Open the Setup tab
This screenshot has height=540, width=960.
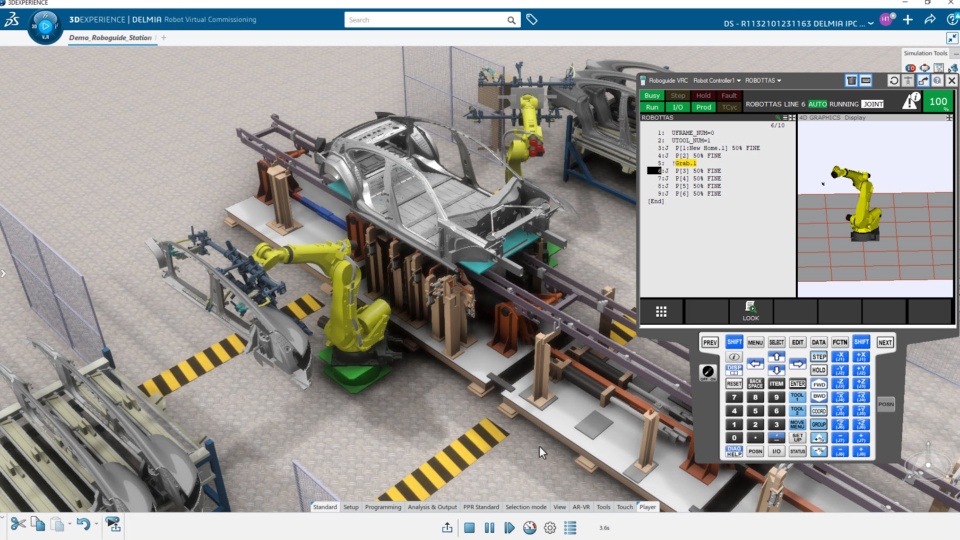[x=351, y=507]
